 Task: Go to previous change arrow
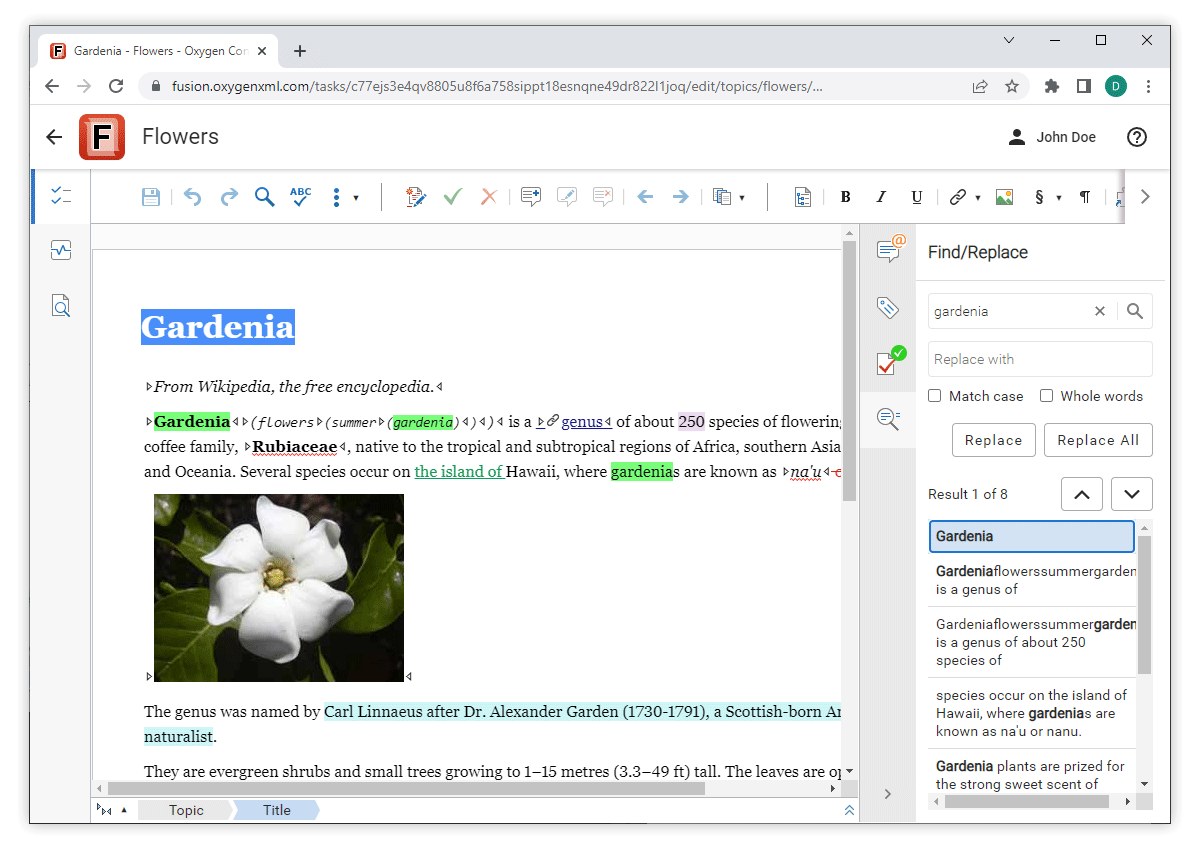[645, 197]
